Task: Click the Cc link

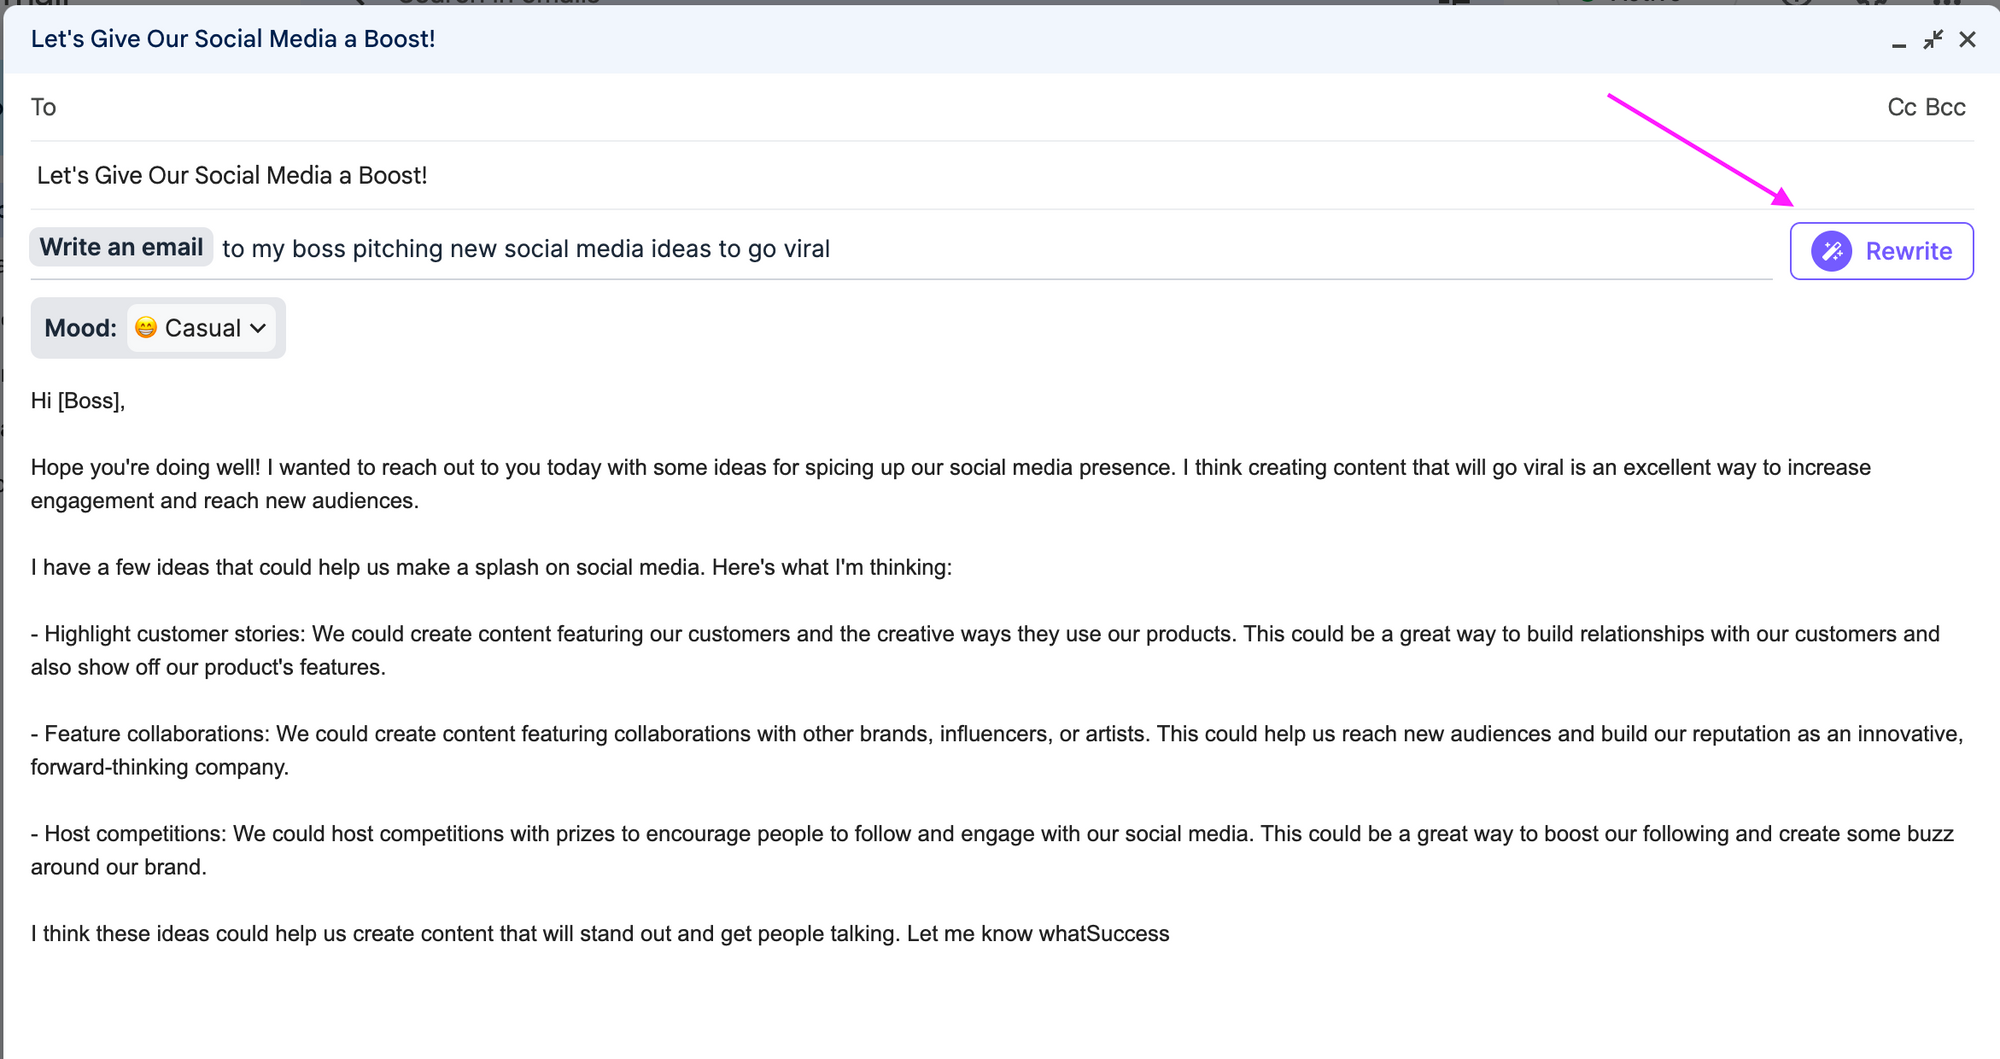Action: coord(1901,107)
